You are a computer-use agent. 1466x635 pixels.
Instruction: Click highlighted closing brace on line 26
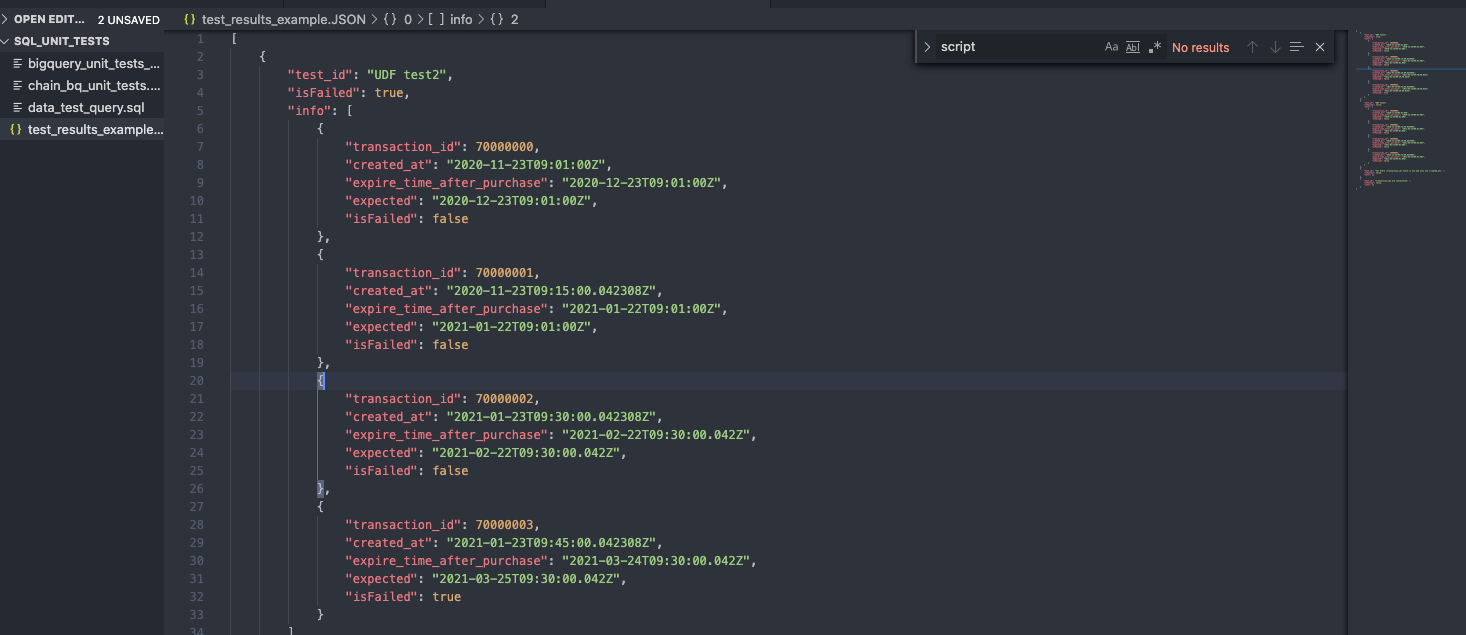coord(321,489)
